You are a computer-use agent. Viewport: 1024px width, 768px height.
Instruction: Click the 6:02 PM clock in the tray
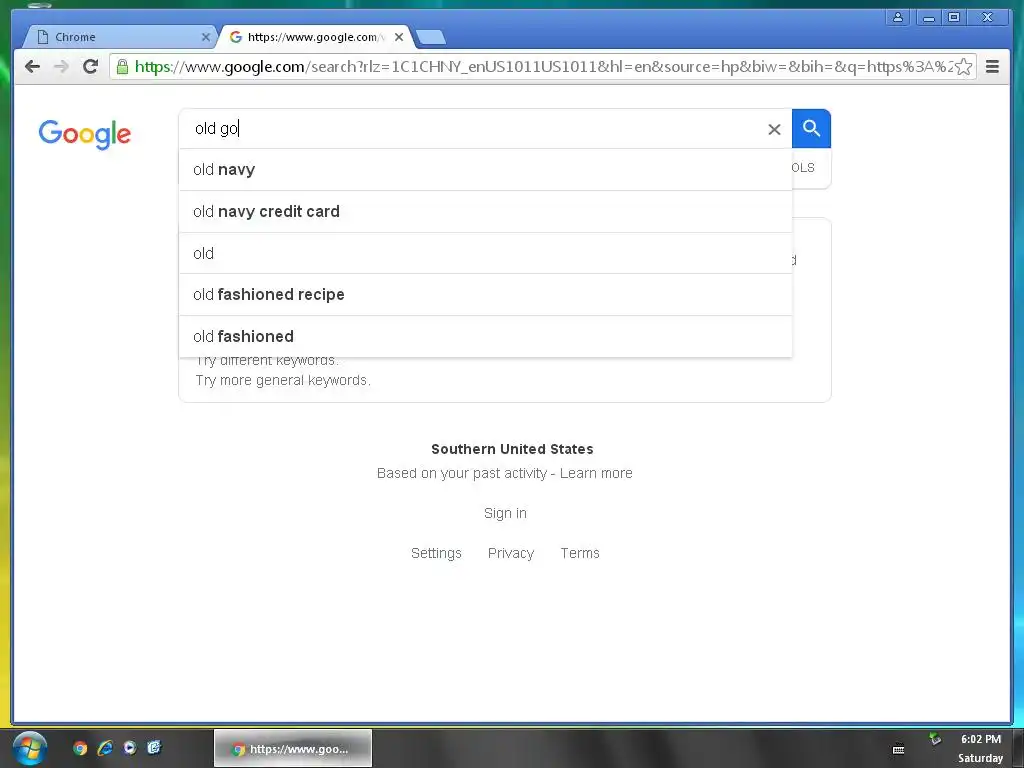tap(980, 739)
